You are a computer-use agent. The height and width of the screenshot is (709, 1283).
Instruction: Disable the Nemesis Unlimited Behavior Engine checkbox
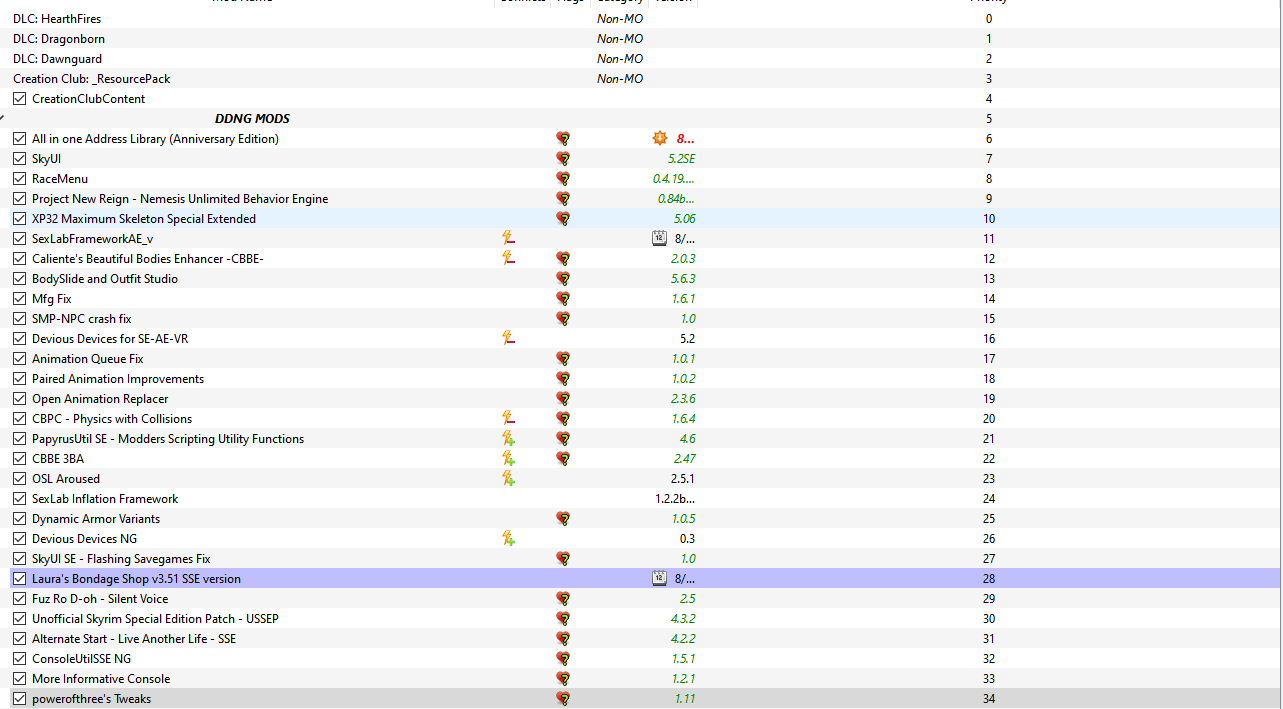tap(20, 199)
